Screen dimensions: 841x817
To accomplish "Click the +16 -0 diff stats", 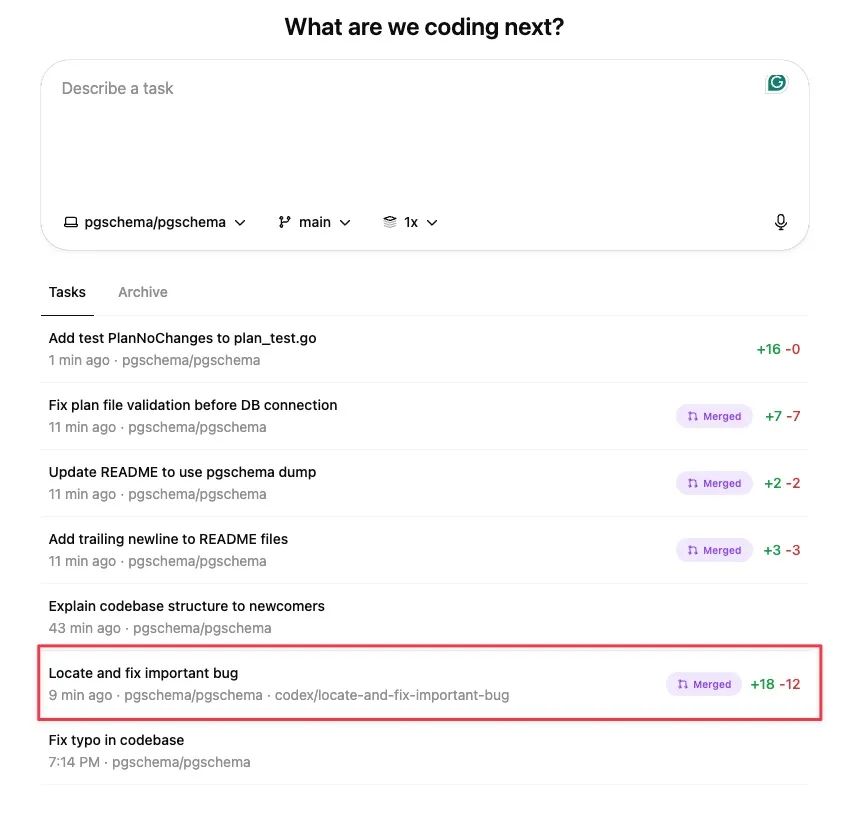I will click(778, 349).
